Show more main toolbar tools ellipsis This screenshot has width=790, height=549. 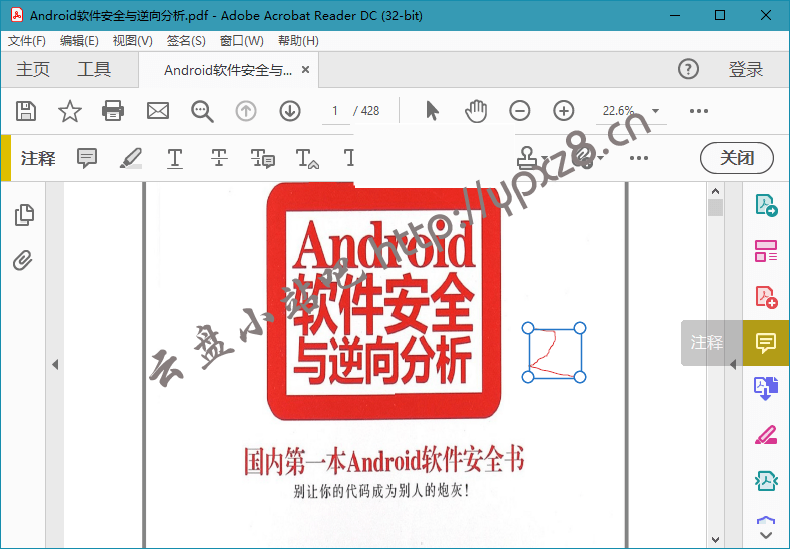[x=699, y=111]
